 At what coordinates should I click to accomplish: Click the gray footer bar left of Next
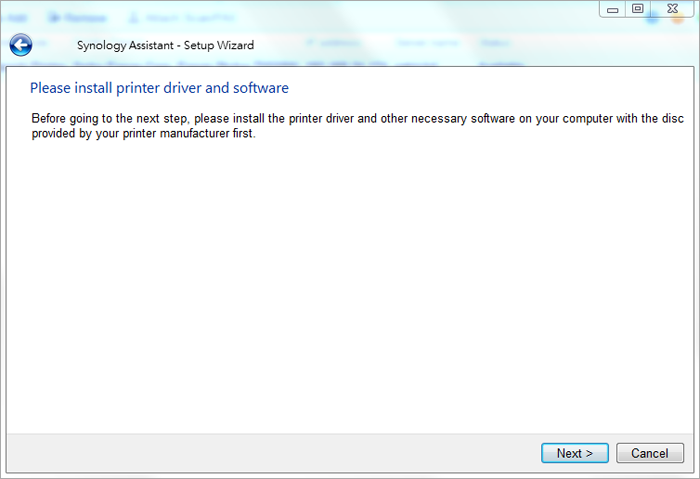click(x=270, y=453)
